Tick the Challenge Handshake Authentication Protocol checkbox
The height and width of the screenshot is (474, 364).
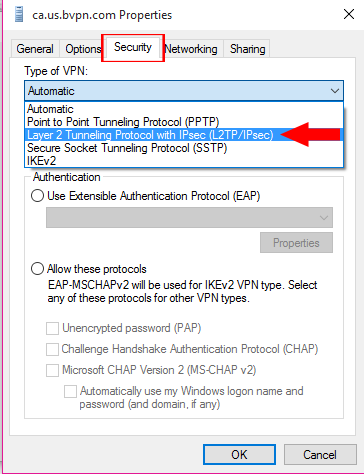click(x=52, y=349)
